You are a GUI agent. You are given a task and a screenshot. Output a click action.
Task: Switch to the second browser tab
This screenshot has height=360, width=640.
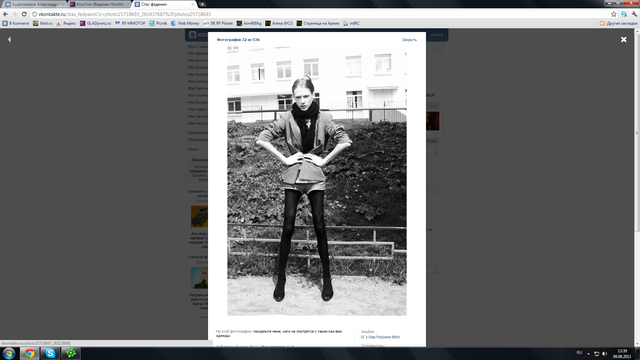tap(99, 4)
